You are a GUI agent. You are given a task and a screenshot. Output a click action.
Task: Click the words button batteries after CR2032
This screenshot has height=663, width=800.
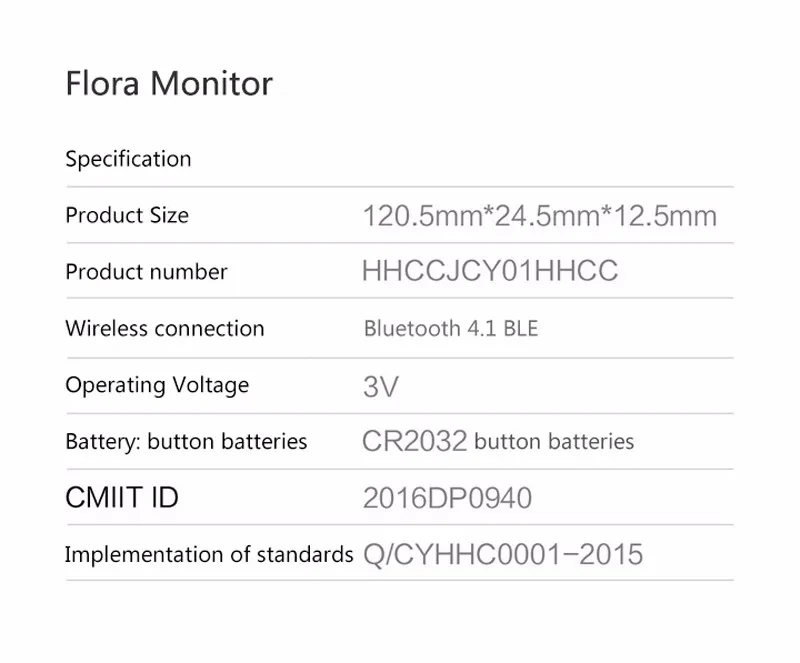(x=554, y=441)
